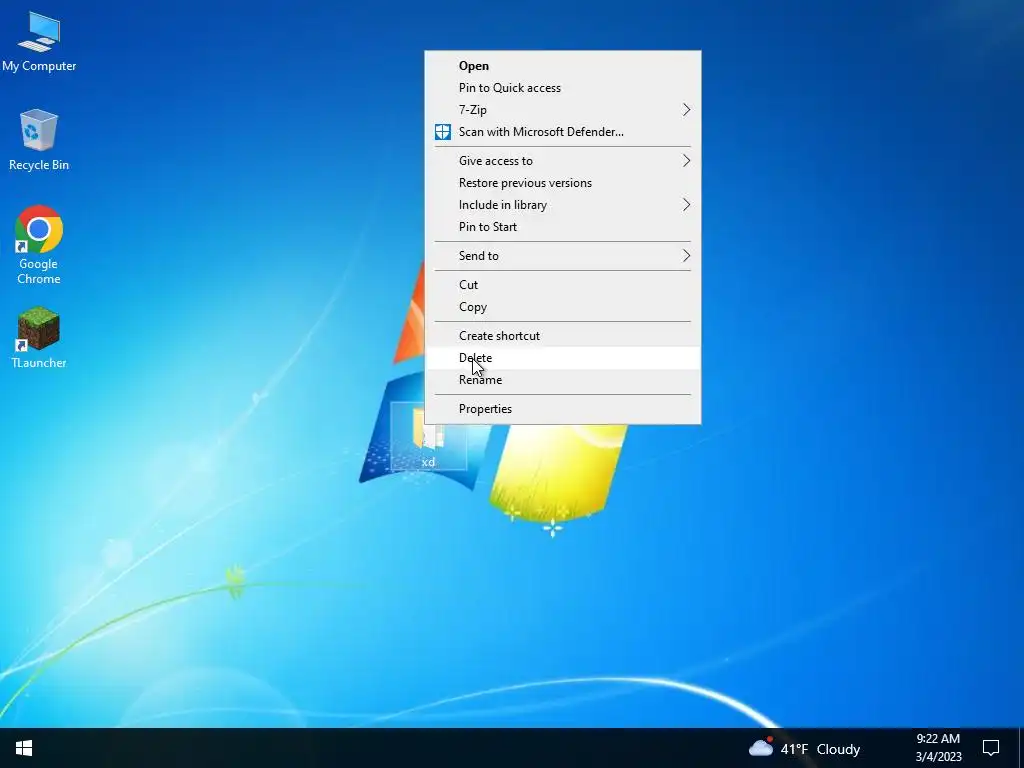Open the Windows Start button
The height and width of the screenshot is (768, 1024).
tap(24, 748)
